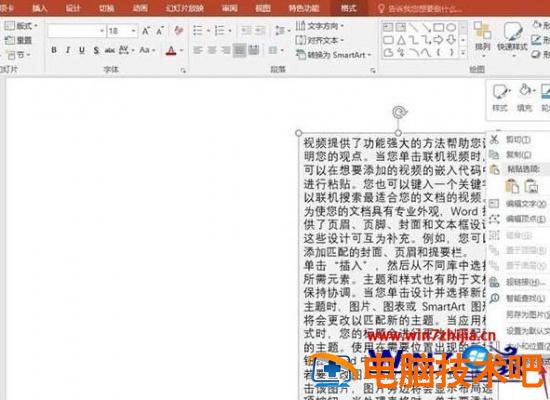Screen dimensions: 550x400
Task: Click the red font color swatch
Action: [x=171, y=51]
